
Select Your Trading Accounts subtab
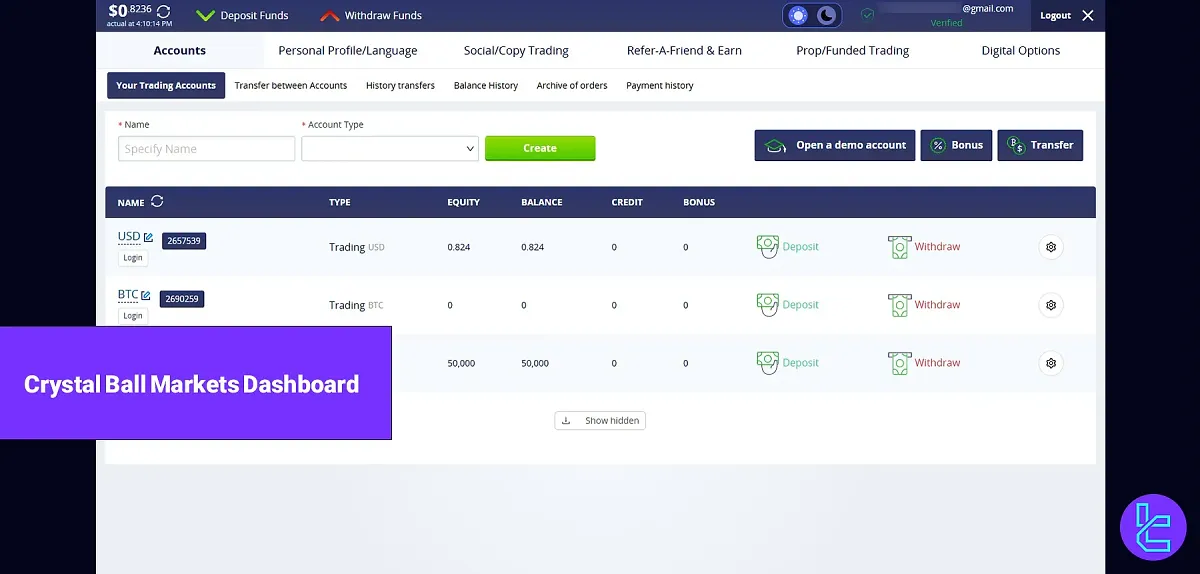point(166,85)
